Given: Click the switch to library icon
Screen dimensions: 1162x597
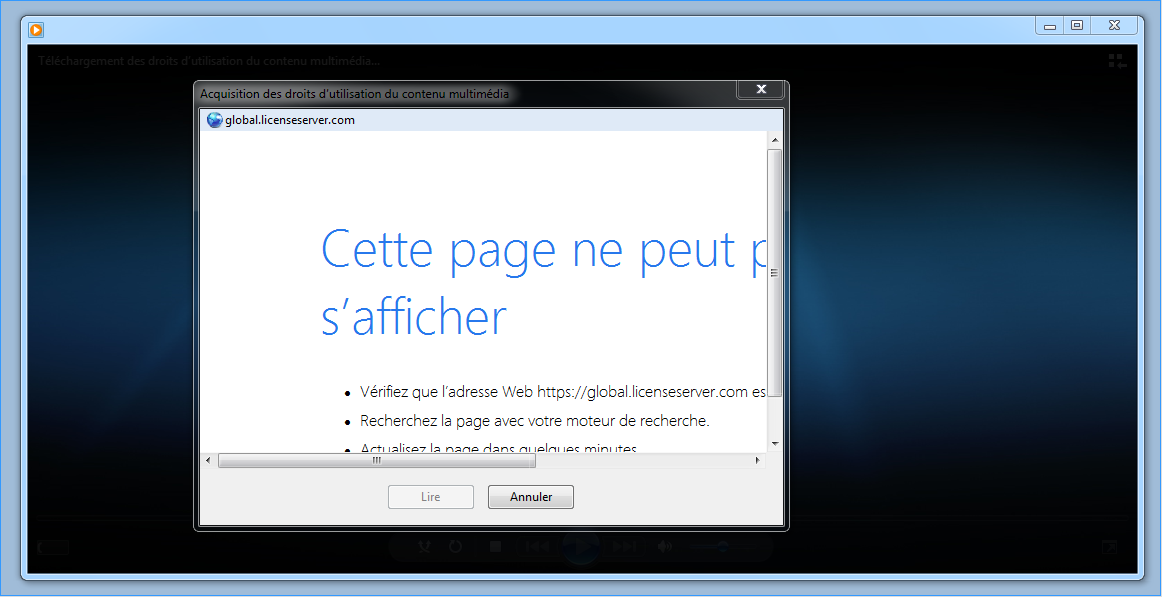Looking at the screenshot, I should pos(1117,61).
